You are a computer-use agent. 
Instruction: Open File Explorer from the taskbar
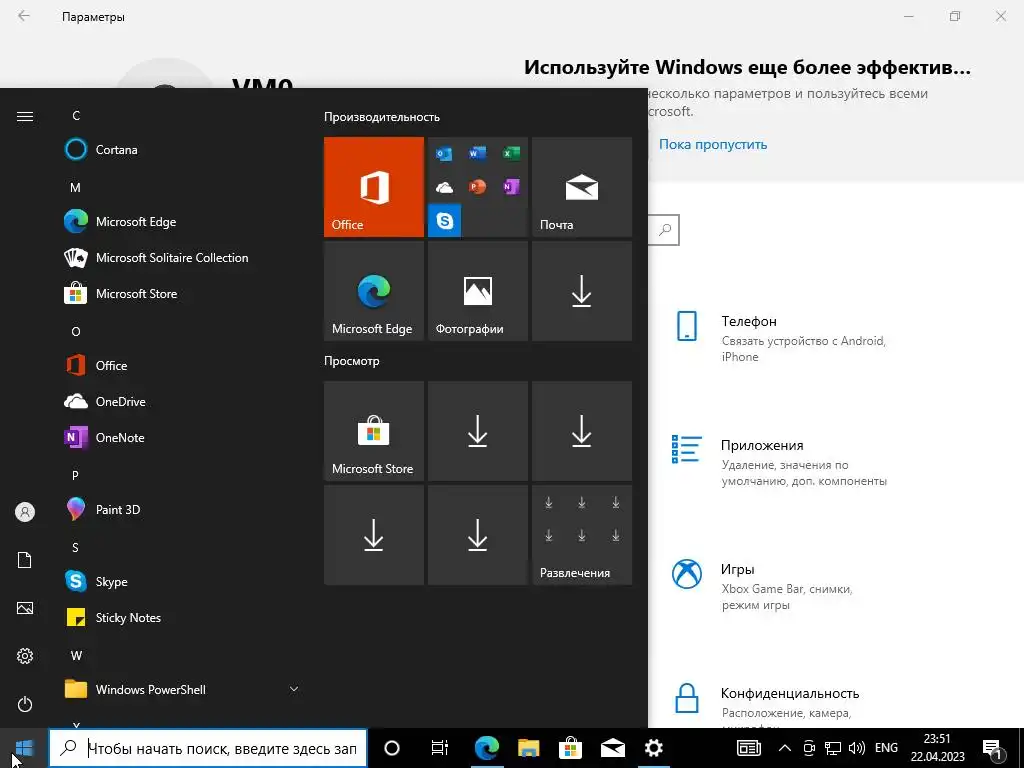pos(528,748)
